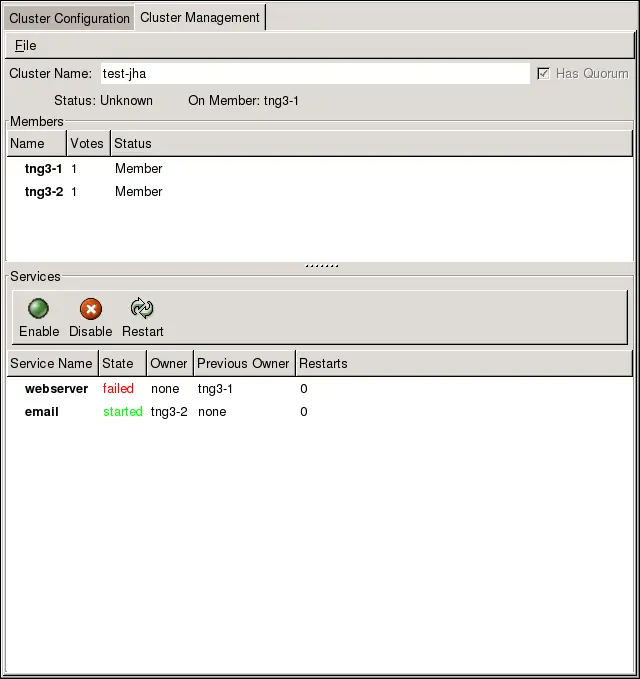Select the email service row

pos(42,411)
